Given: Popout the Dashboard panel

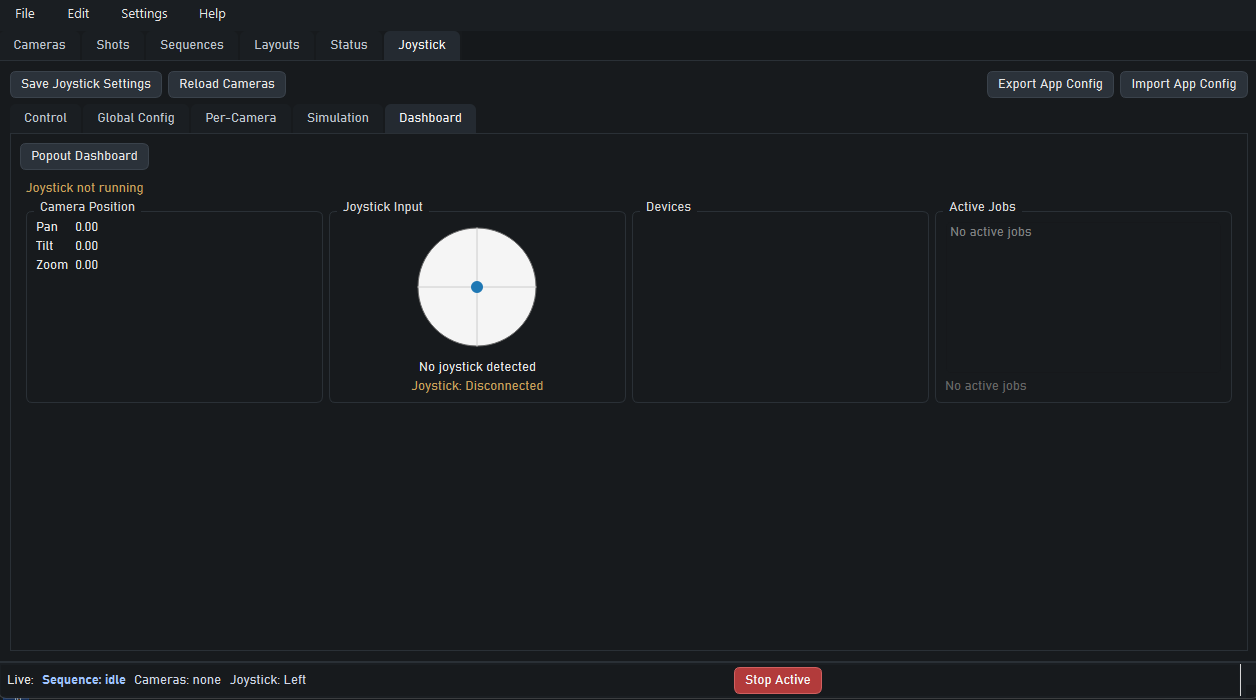Looking at the screenshot, I should click(84, 156).
